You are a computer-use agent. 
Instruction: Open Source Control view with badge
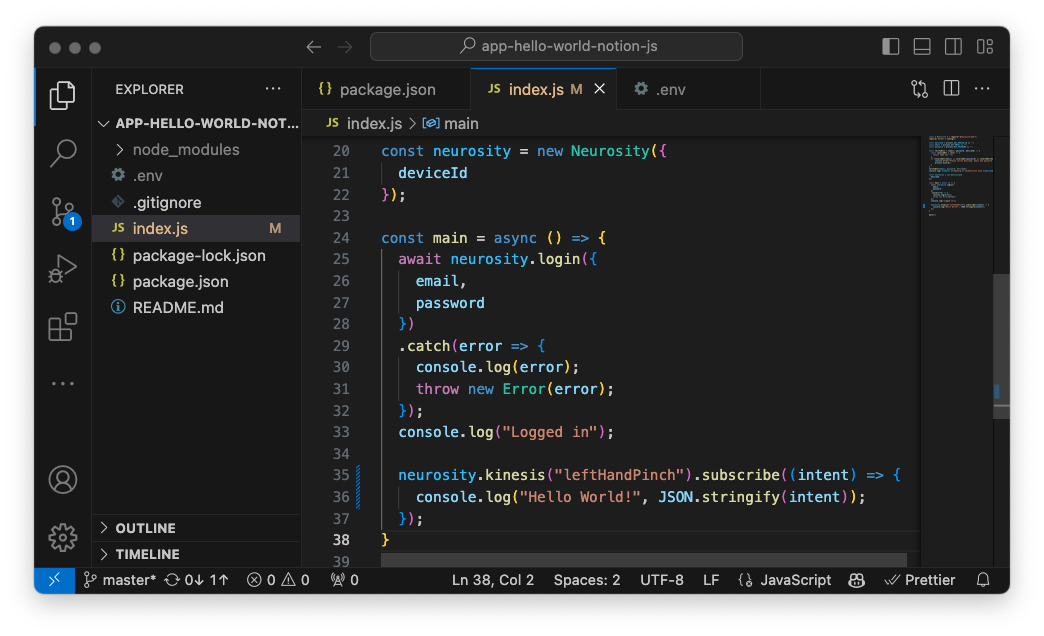click(x=63, y=211)
